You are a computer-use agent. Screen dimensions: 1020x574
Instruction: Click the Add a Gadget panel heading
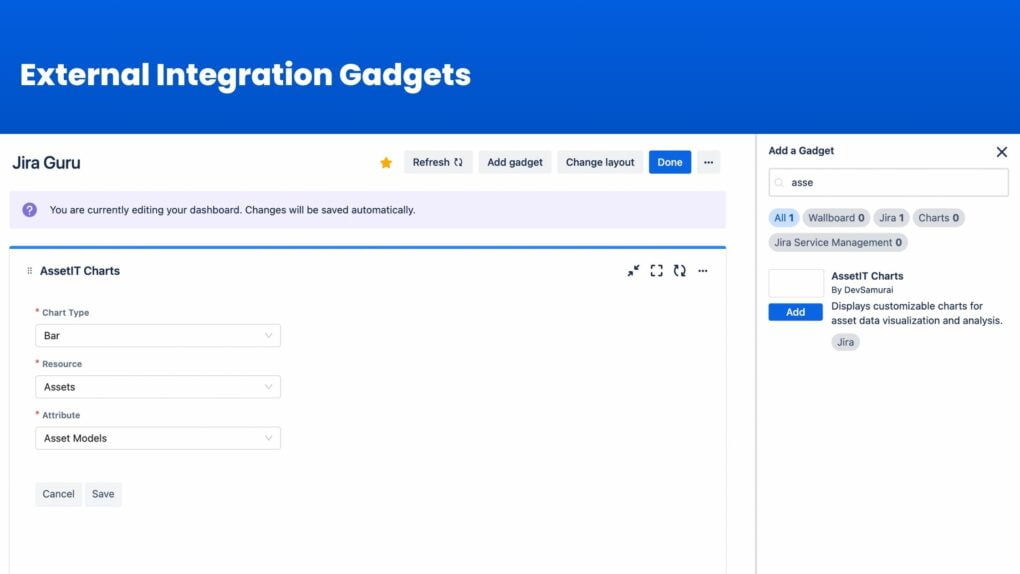coord(801,150)
